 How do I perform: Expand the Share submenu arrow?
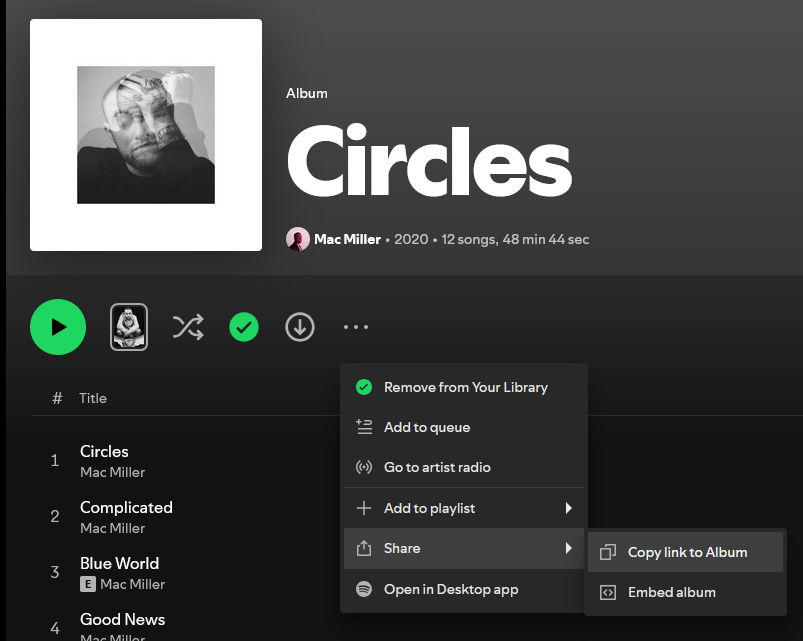[568, 548]
